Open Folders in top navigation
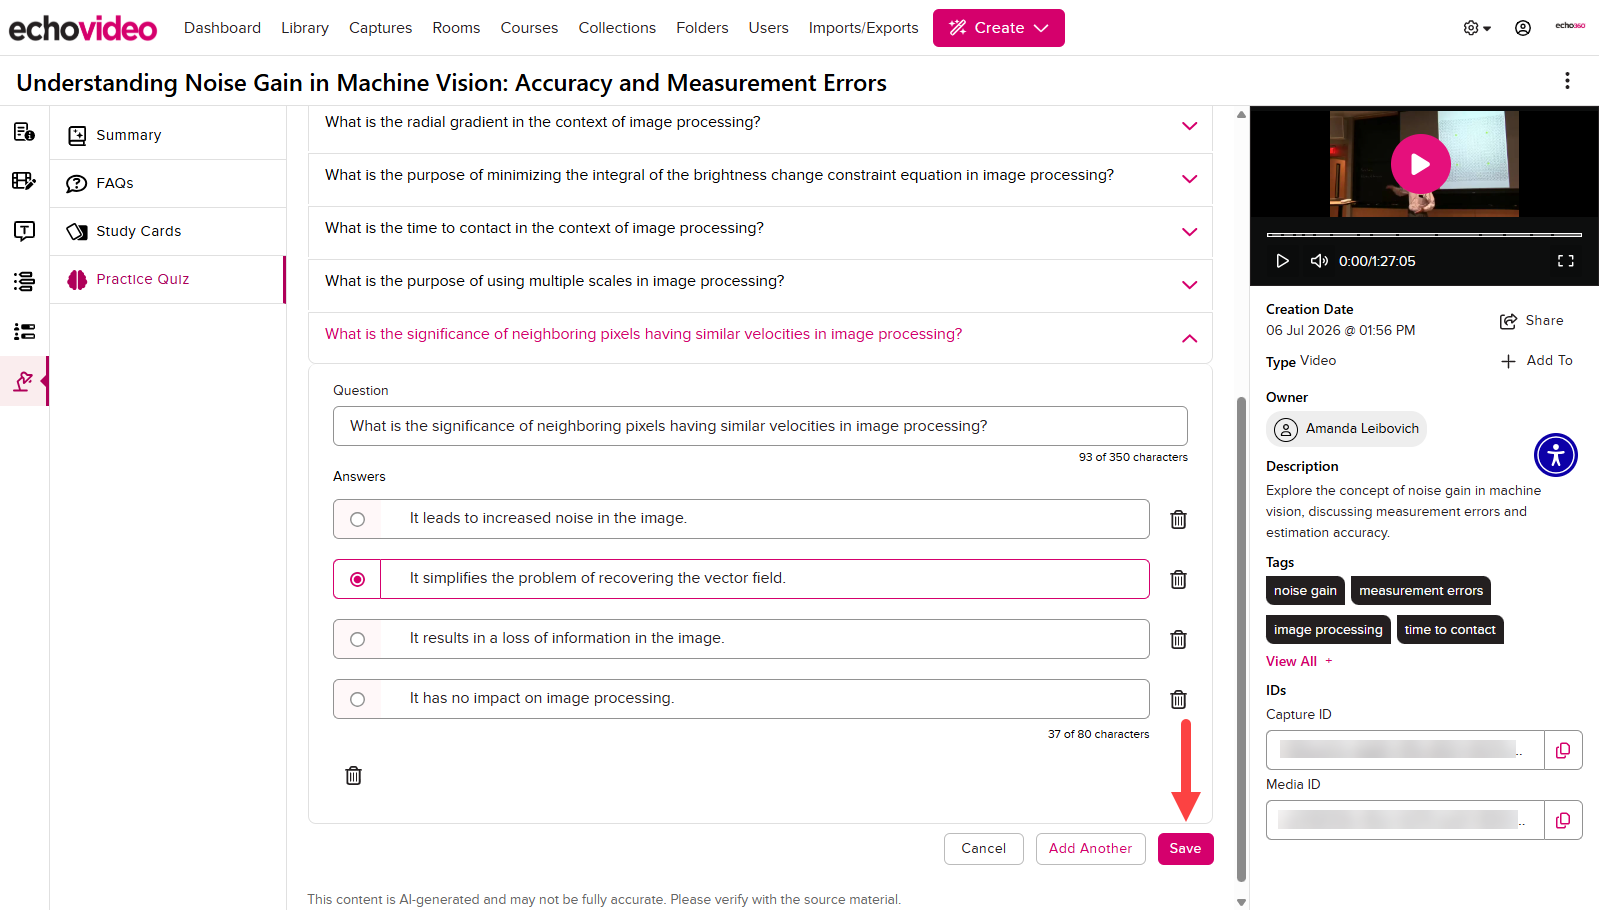 702,28
